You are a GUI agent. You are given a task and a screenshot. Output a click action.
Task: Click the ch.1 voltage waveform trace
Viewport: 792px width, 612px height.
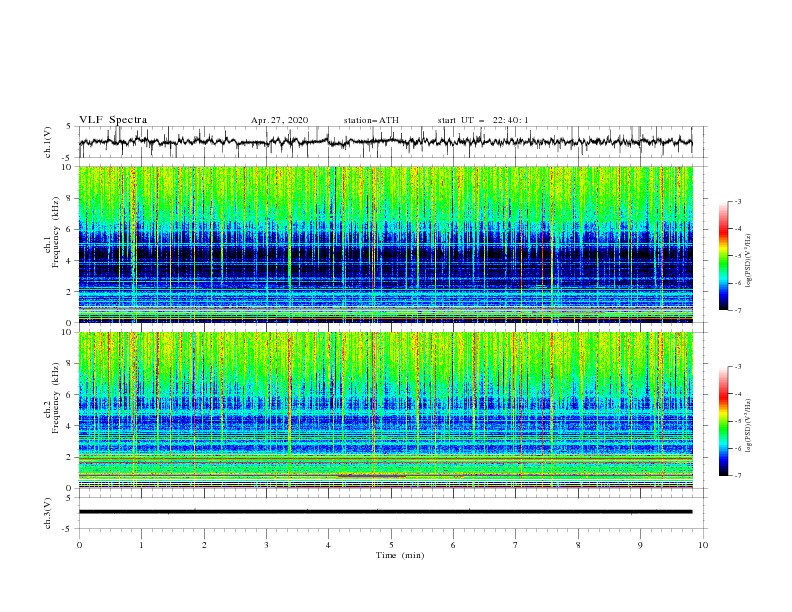[385, 142]
